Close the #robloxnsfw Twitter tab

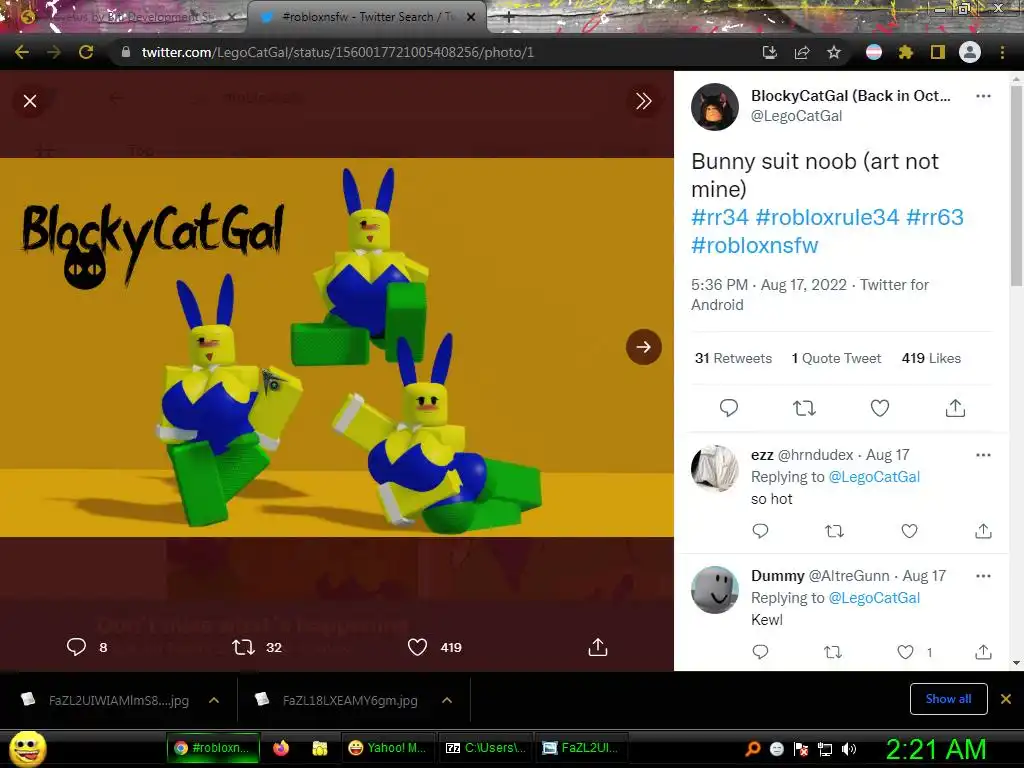pos(471,18)
